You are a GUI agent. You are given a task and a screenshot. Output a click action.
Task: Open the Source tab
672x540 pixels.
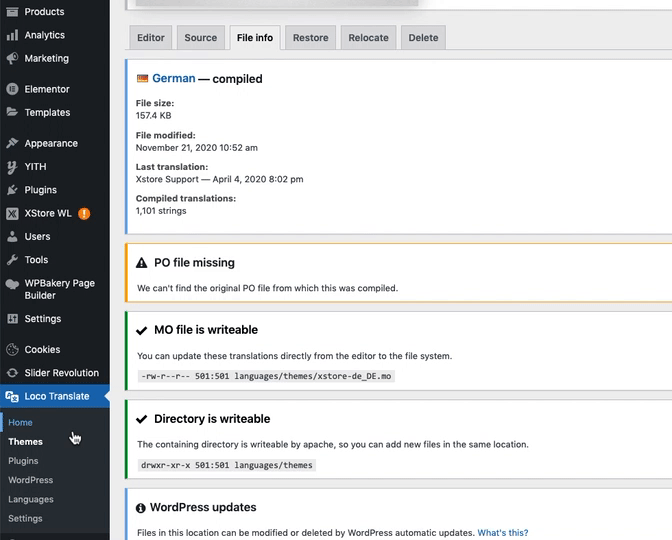(200, 38)
